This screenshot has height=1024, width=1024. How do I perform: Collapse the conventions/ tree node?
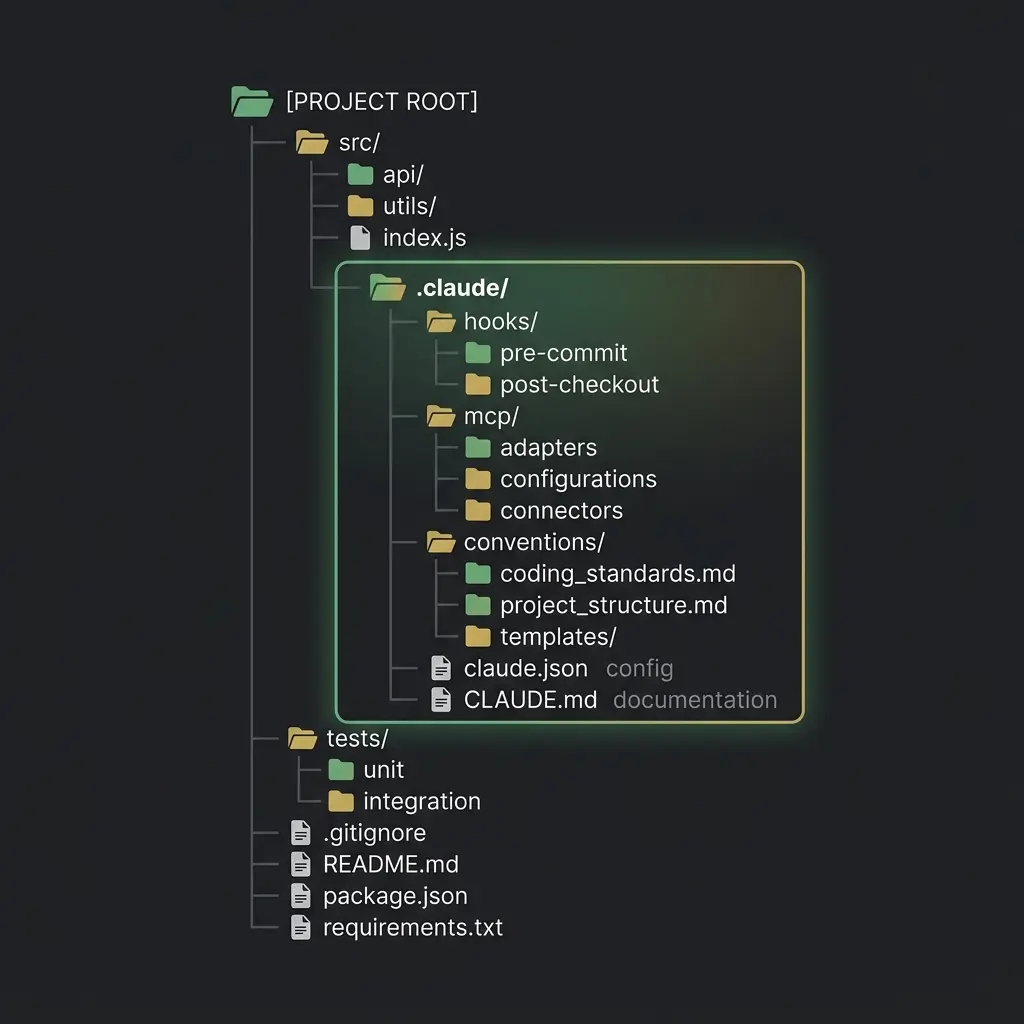[534, 543]
